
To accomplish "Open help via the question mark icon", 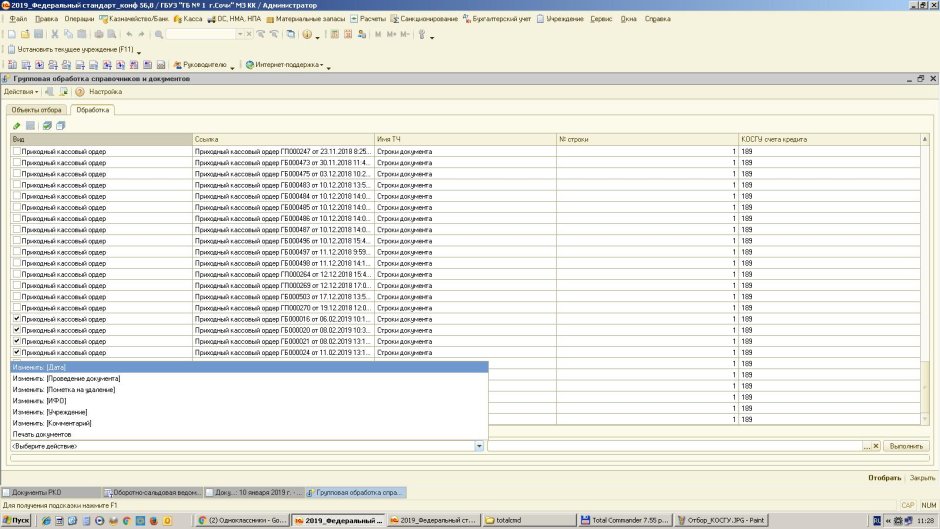I will tap(80, 92).
